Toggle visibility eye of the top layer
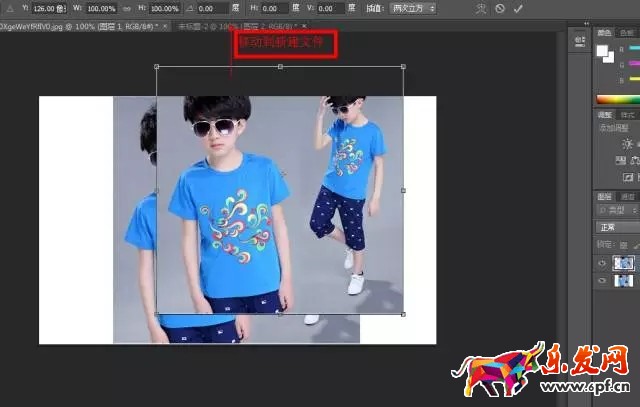Screen dimensions: 640x407 602,263
